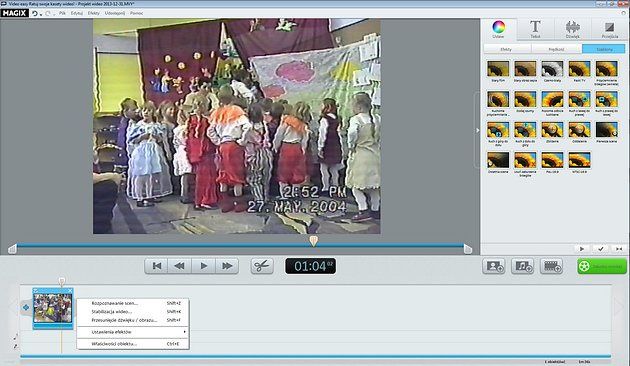Add video or photo with camera-plus button

[x=493, y=266]
